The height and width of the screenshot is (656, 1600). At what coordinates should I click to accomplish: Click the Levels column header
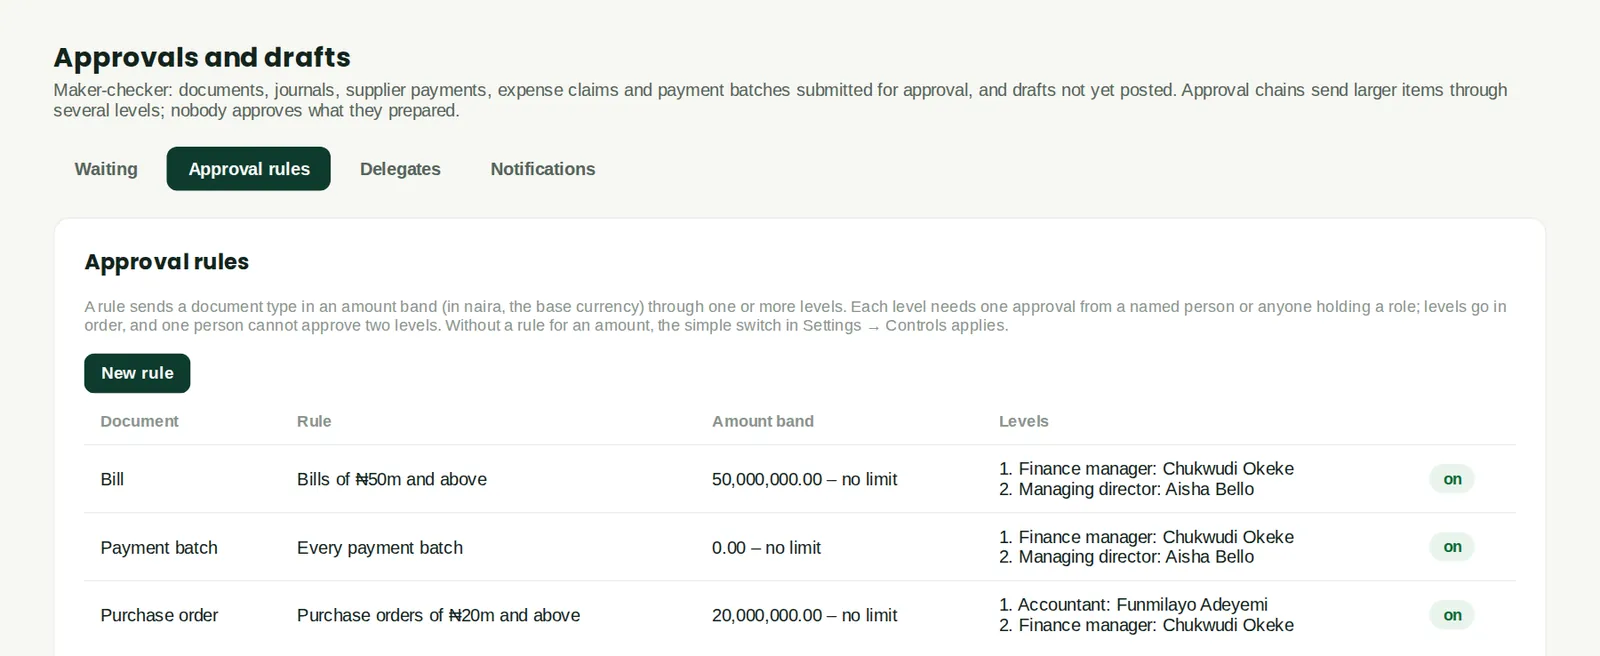tap(1024, 421)
